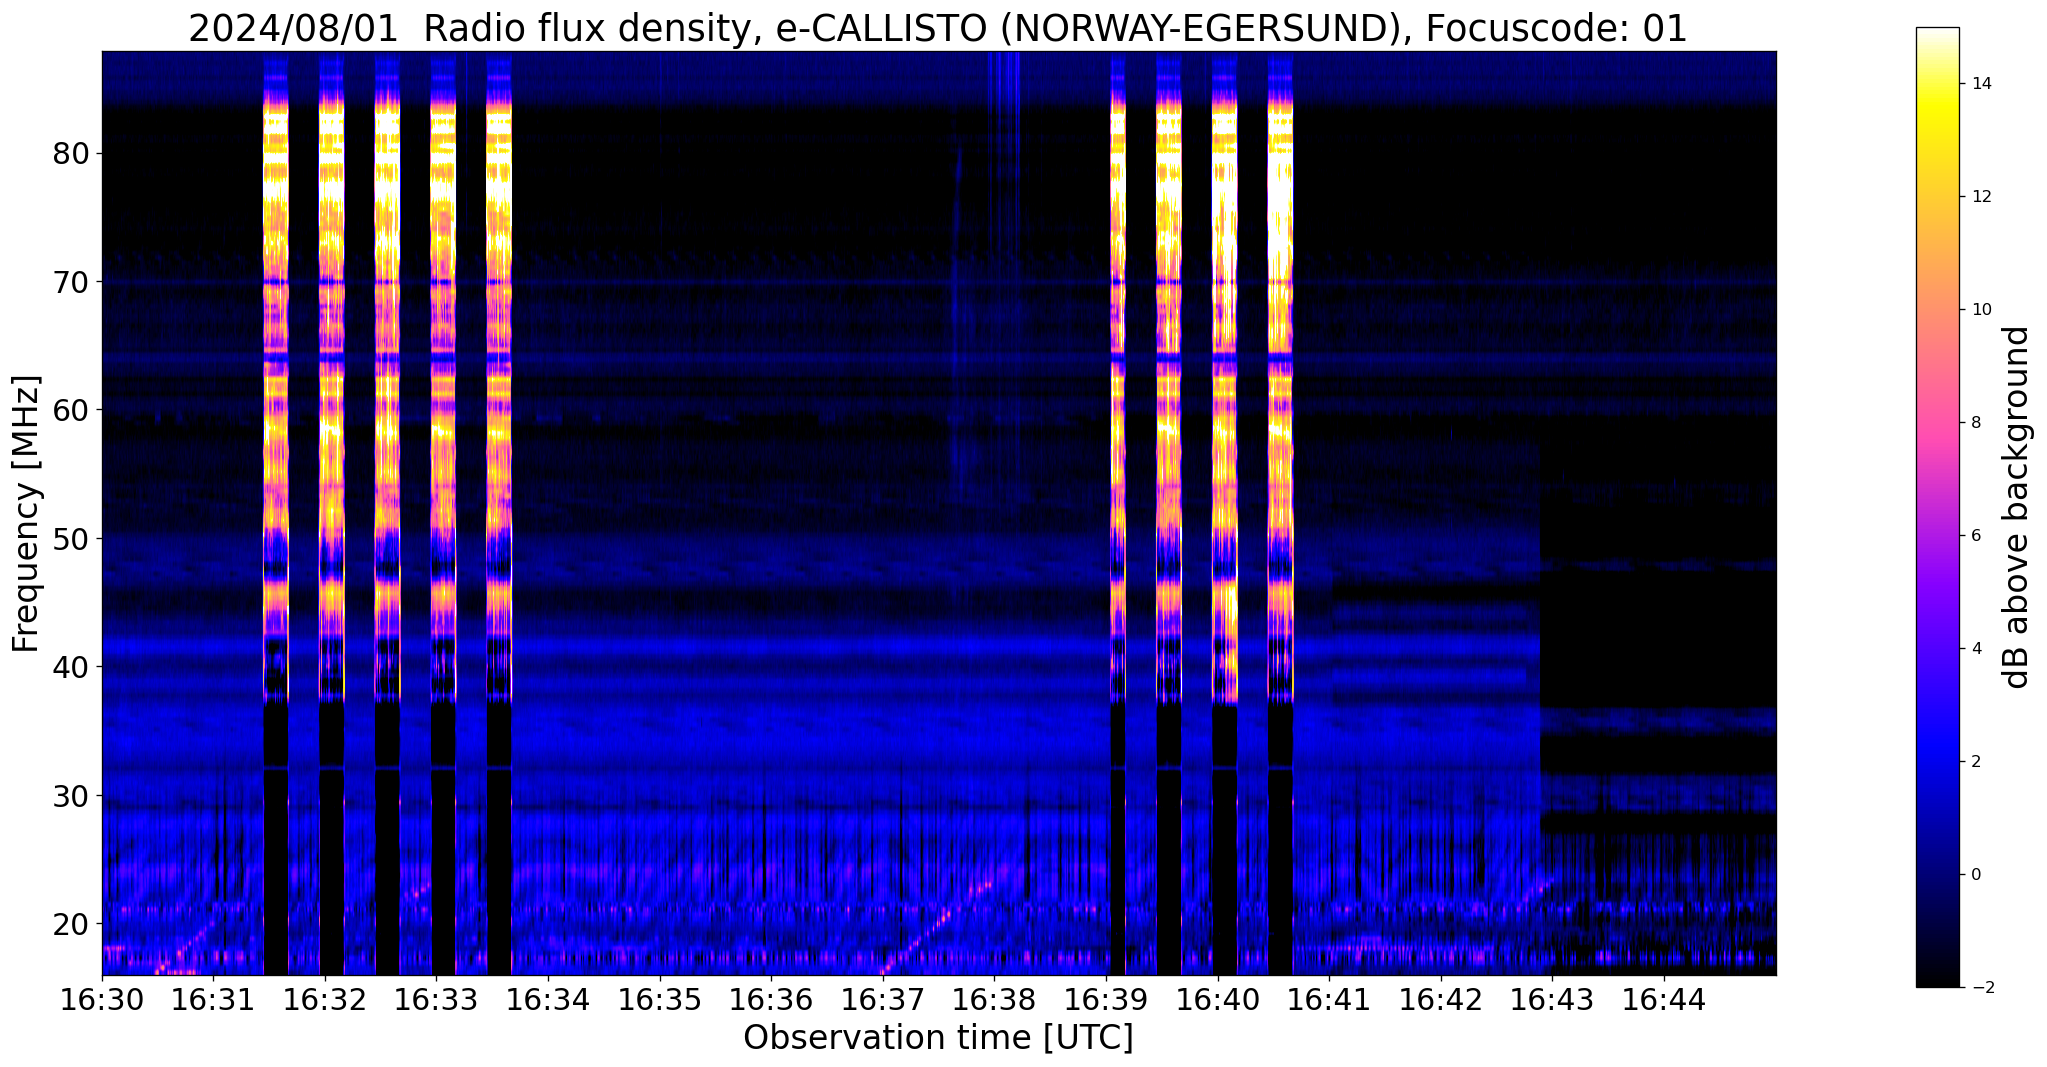Viewport: 2047px width, 1067px height.
Task: Click the 'dB above background' colorbar label
Action: pos(2017,507)
